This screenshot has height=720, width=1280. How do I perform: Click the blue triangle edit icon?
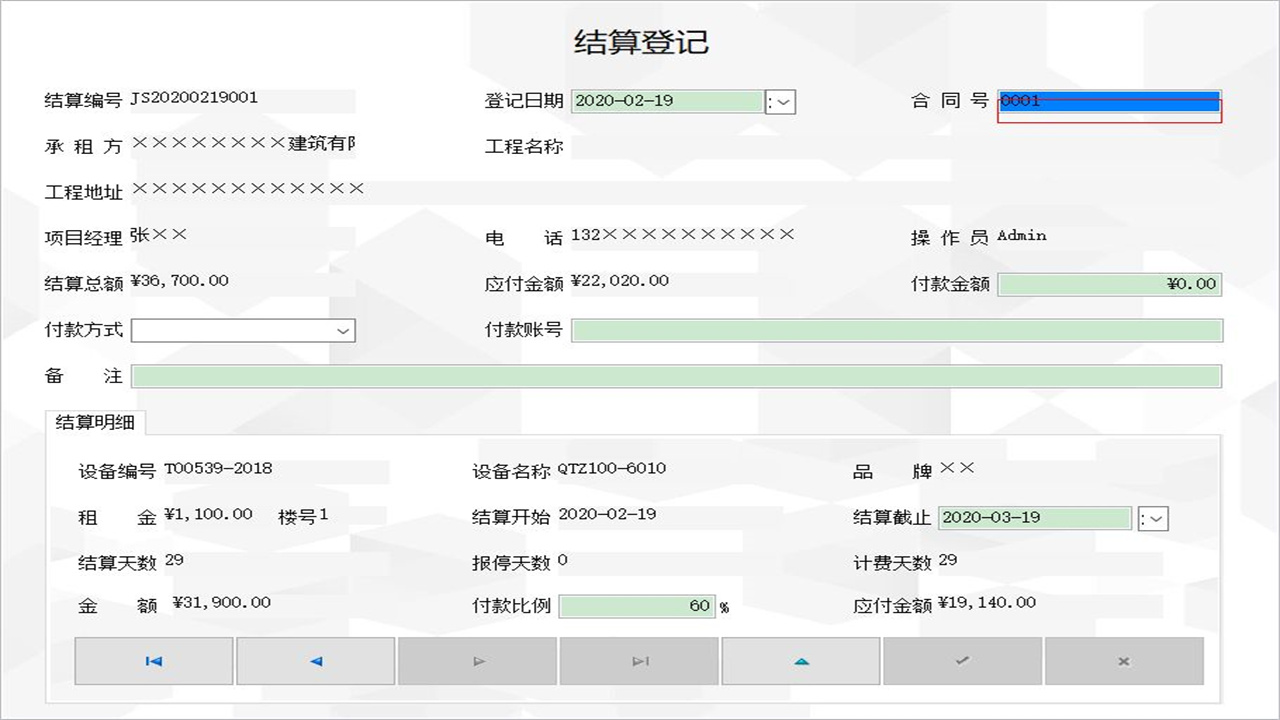point(800,660)
